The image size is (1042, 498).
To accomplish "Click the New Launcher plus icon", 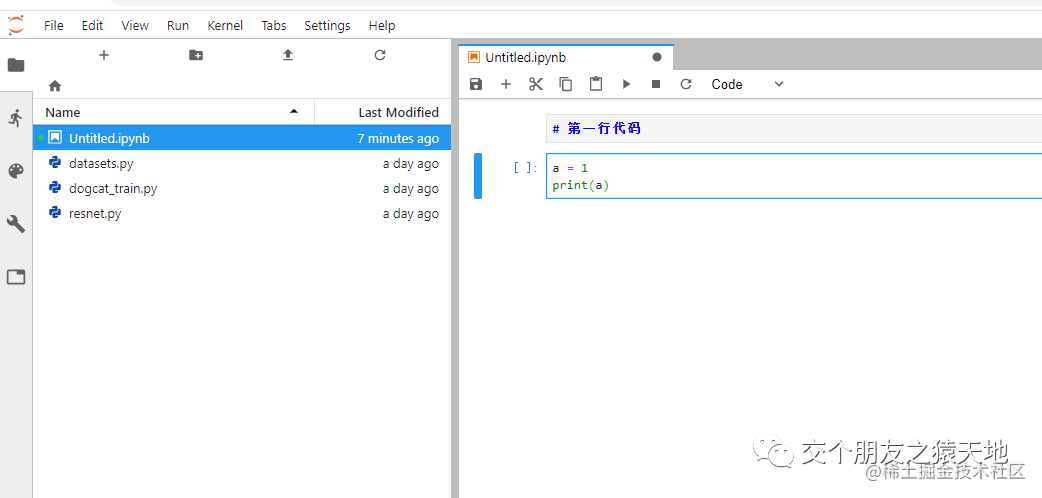I will click(104, 55).
